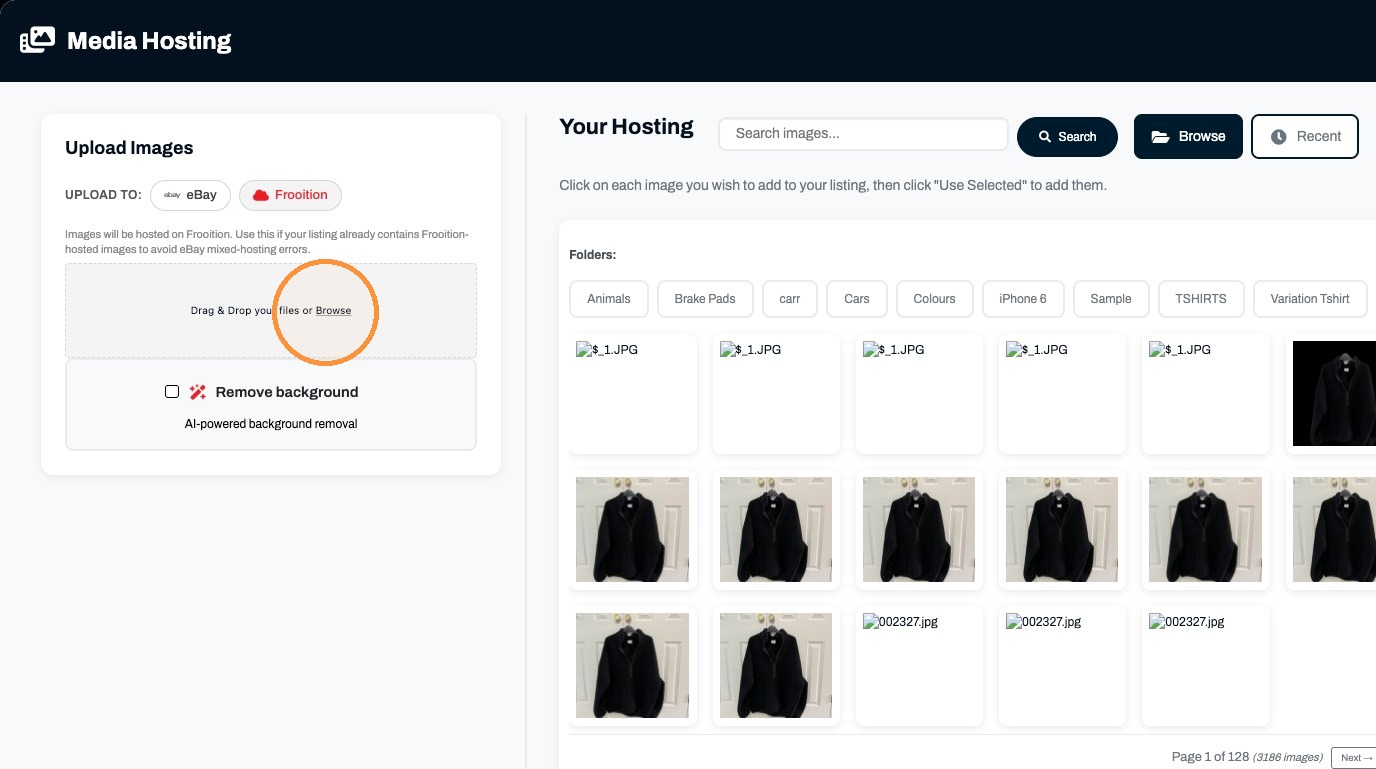This screenshot has width=1376, height=769.
Task: Select the first 002327.jpg image tile
Action: [919, 666]
